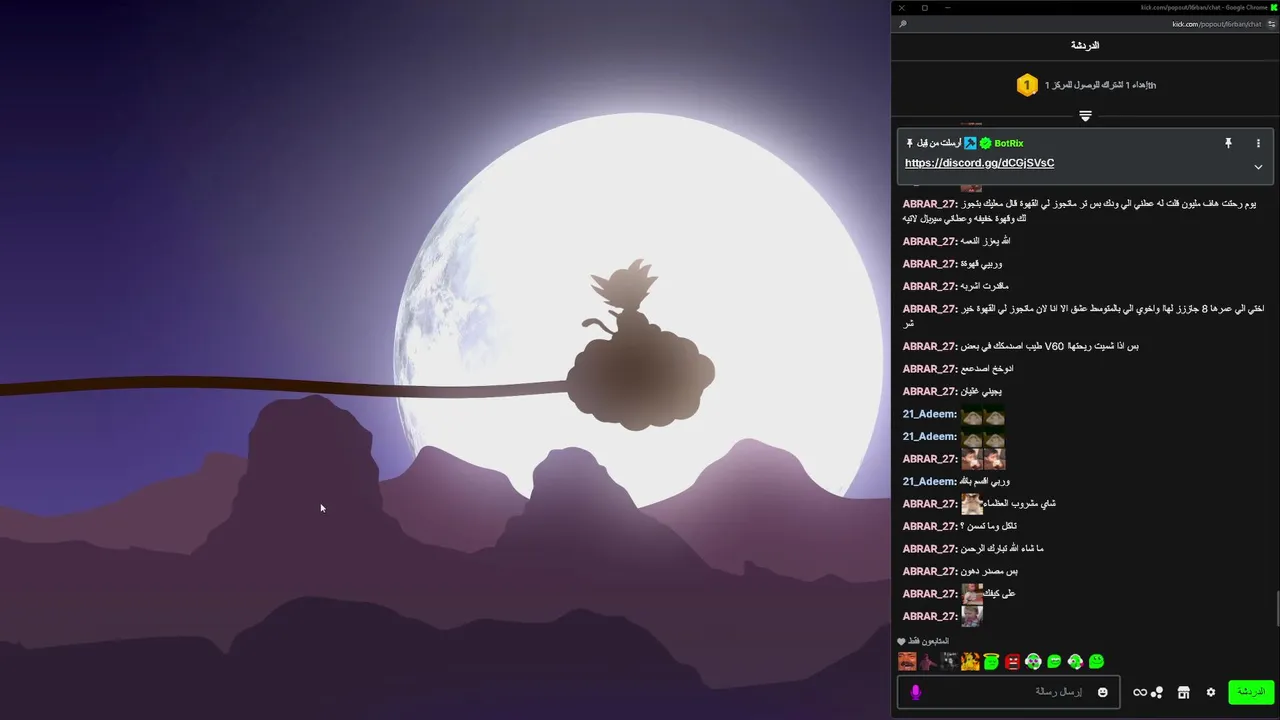This screenshot has height=720, width=1280.
Task: Click the Kick extension icon in title bar
Action: click(x=1274, y=7)
